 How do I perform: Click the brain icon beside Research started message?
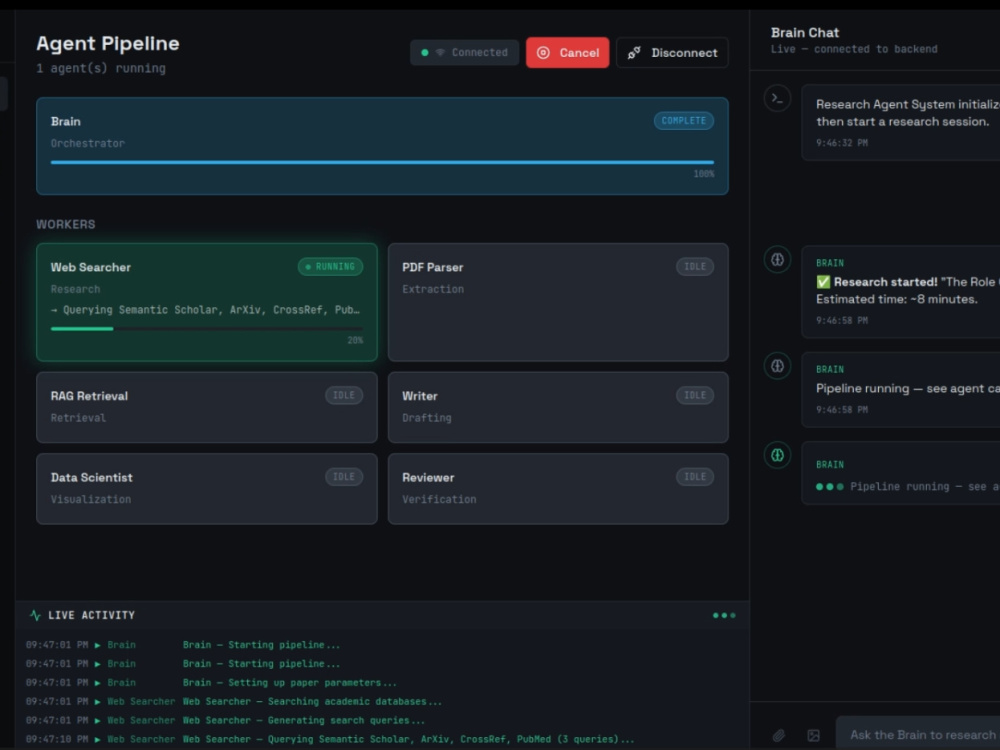coord(777,260)
